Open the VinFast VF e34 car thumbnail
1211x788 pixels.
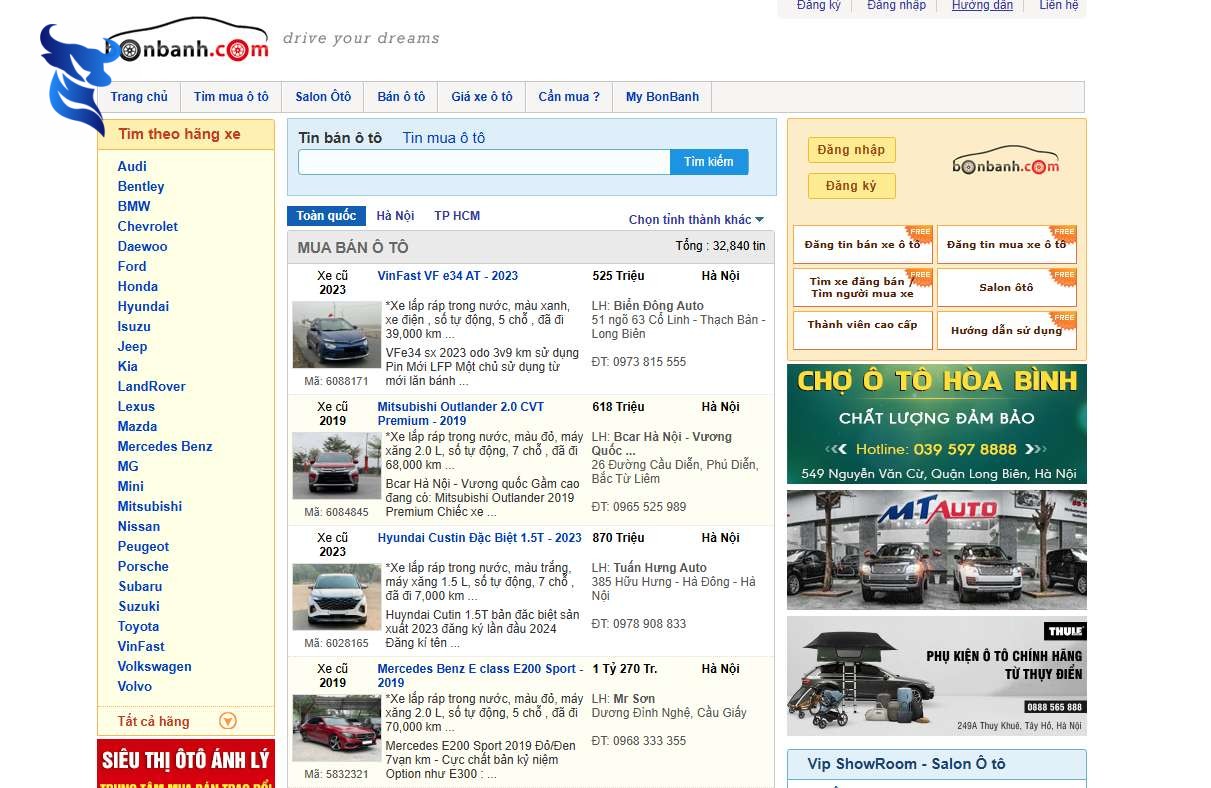coord(336,335)
